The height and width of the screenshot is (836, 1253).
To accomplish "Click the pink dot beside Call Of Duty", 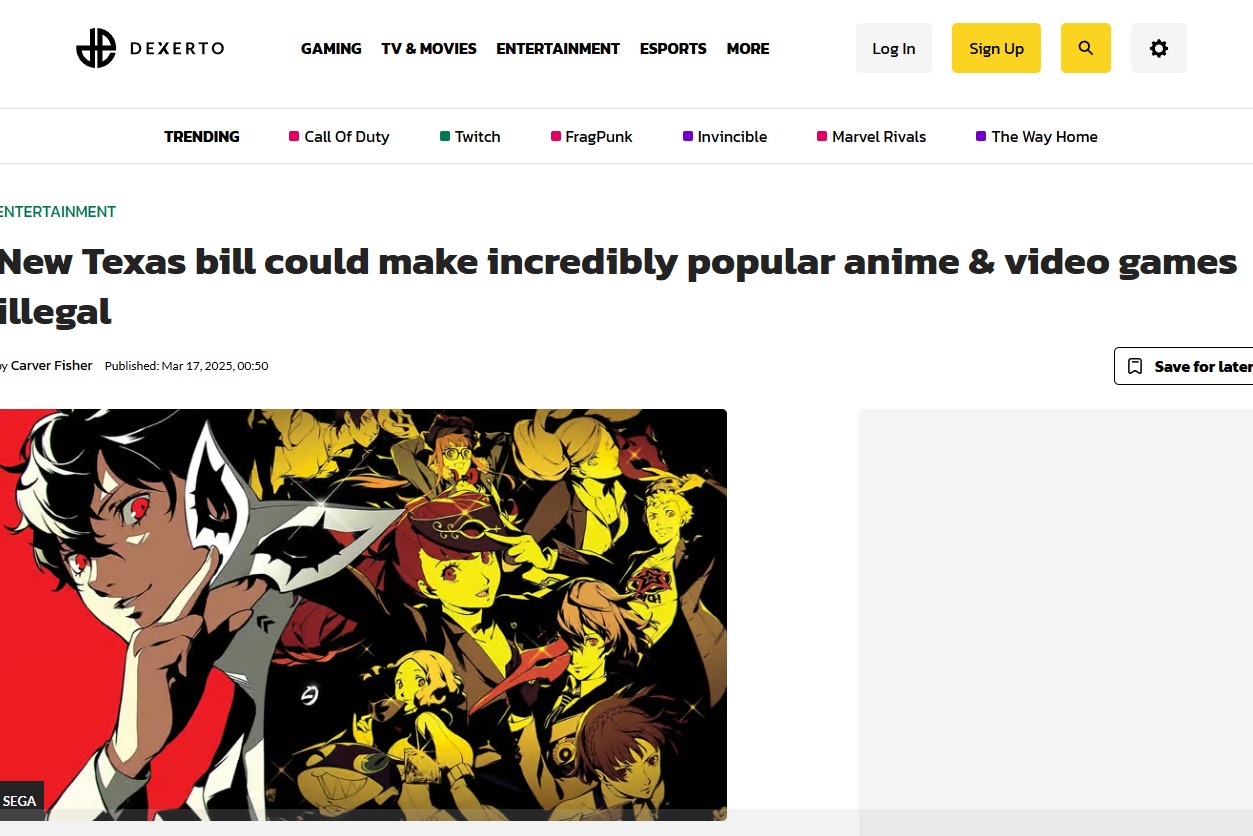I will tap(294, 136).
